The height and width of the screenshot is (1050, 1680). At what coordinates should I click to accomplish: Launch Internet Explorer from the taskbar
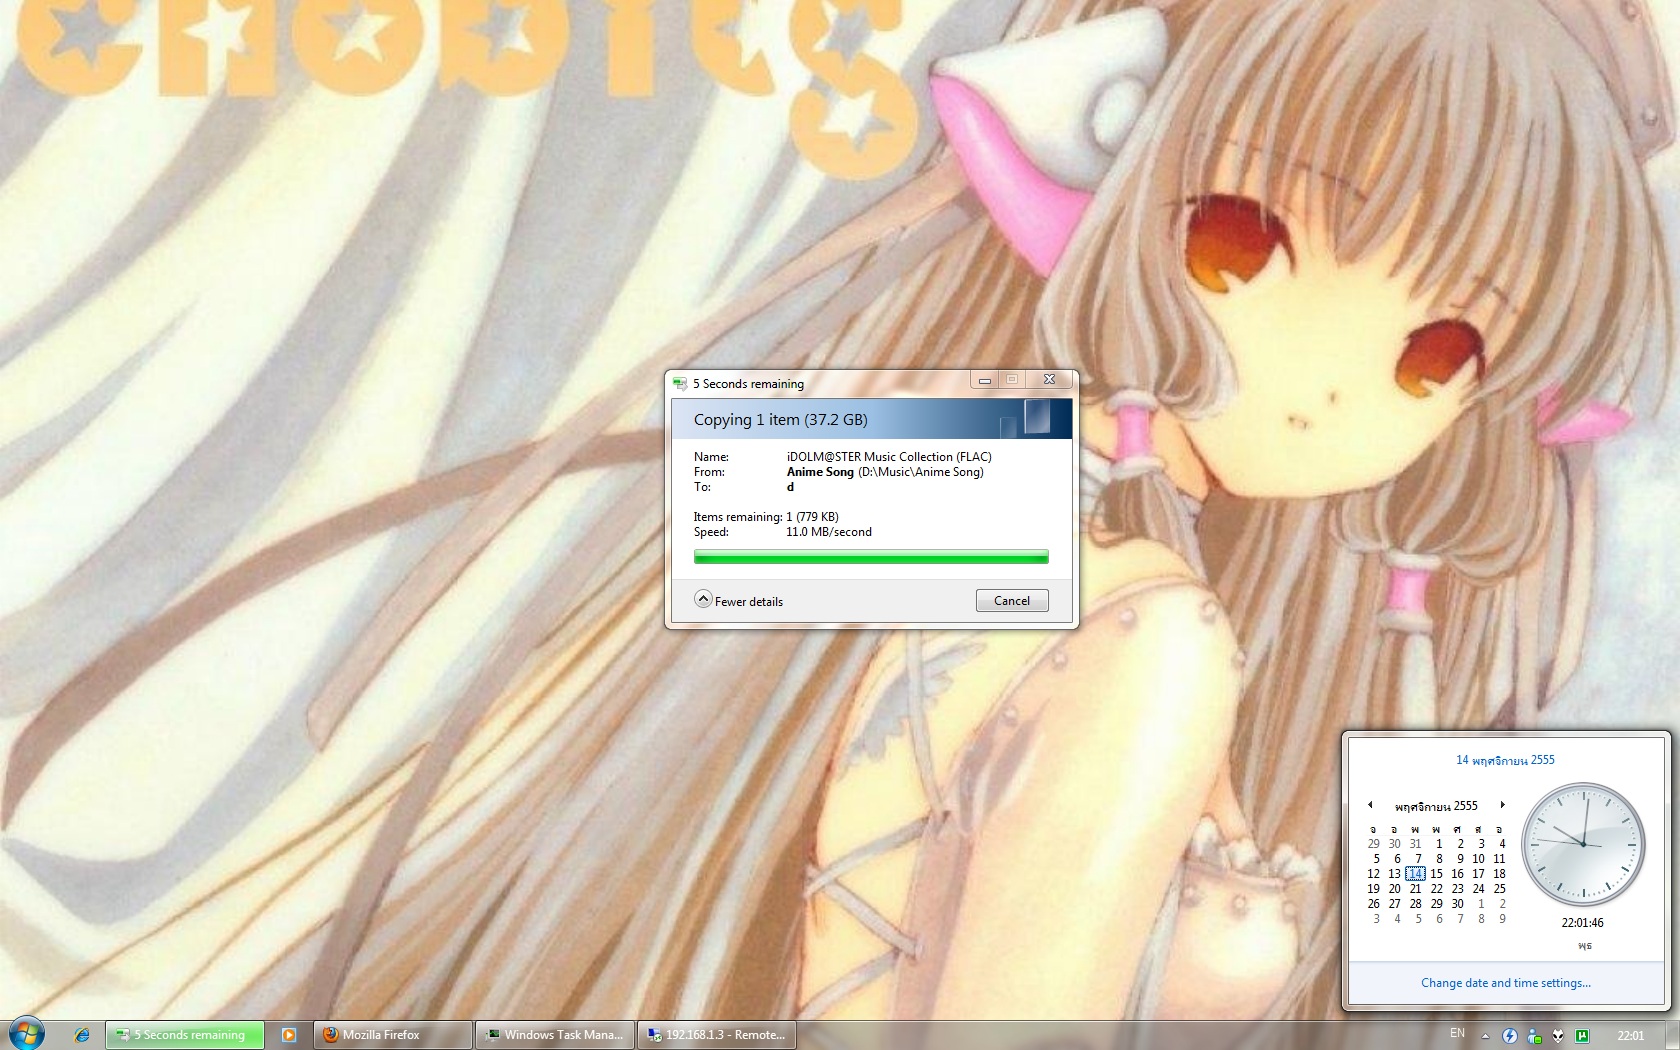82,1035
